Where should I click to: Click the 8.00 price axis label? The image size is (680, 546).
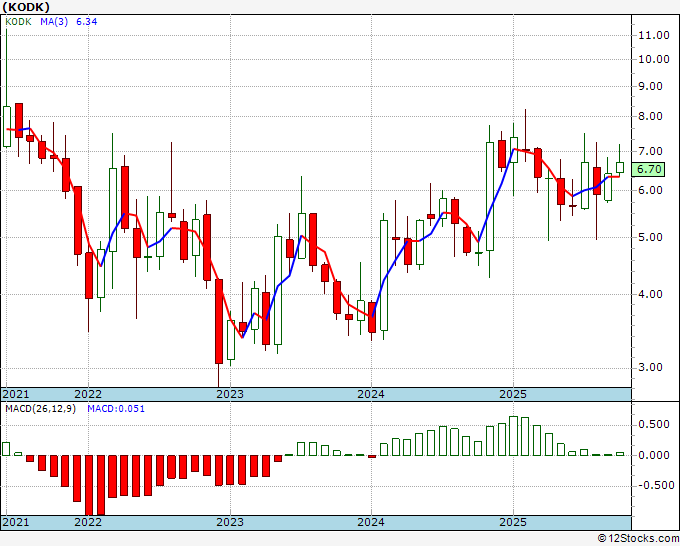pyautogui.click(x=651, y=116)
